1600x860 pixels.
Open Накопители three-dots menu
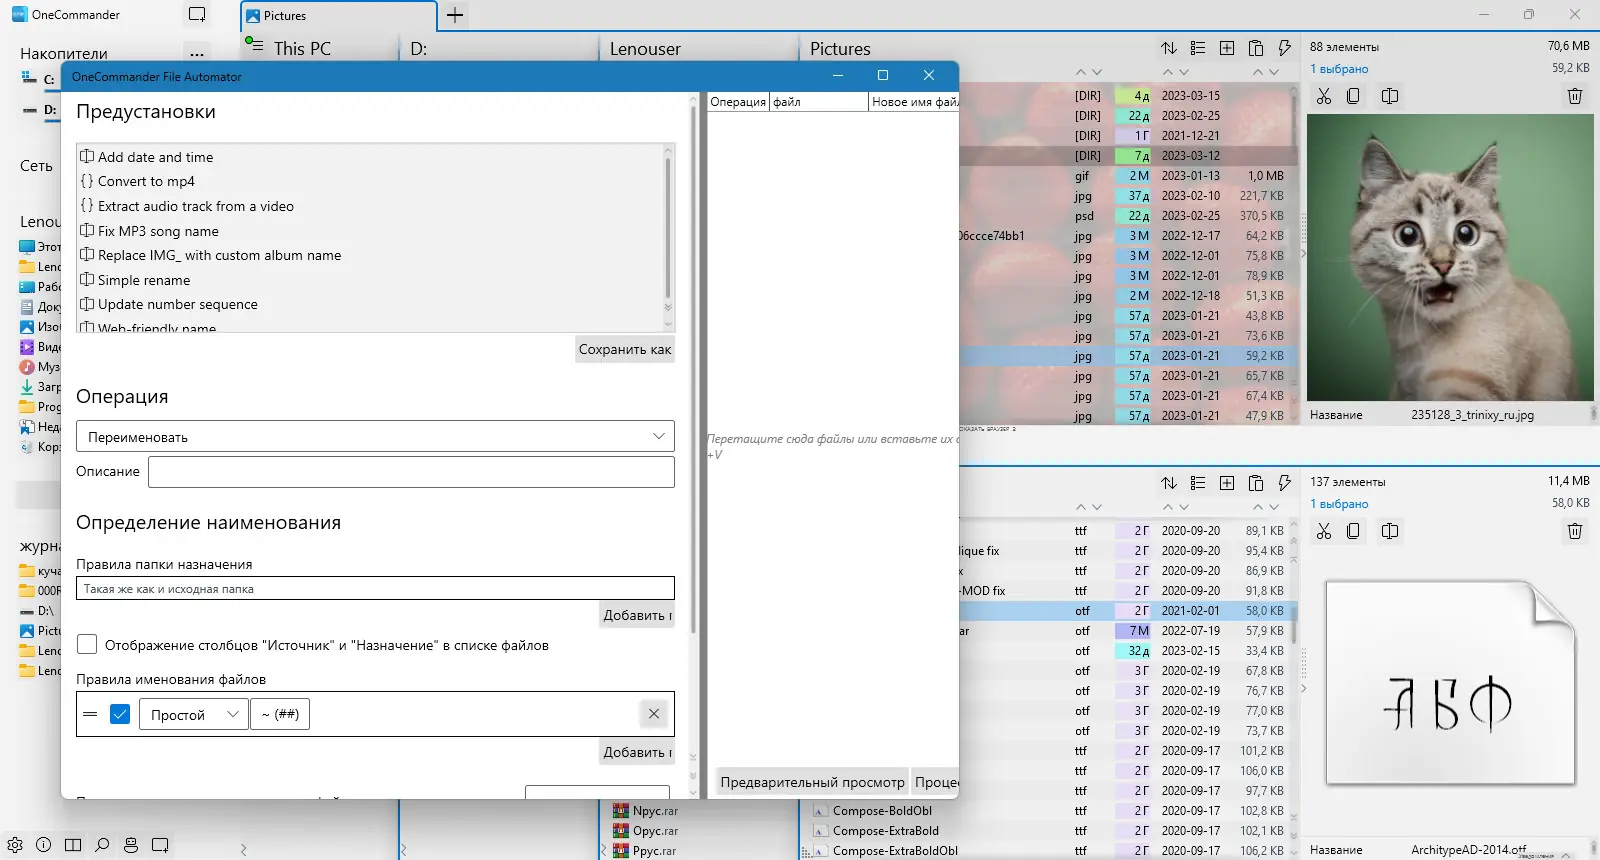[x=197, y=53]
